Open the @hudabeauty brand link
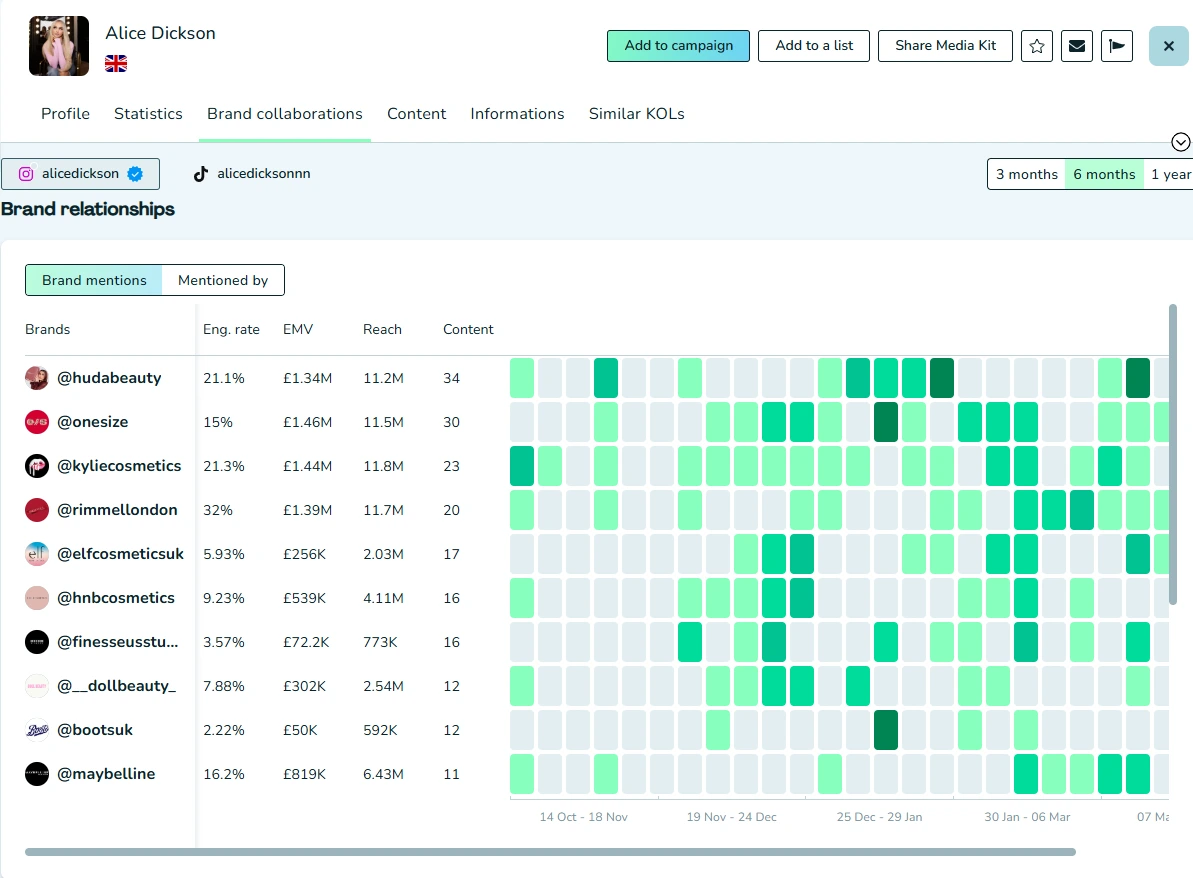Viewport: 1193px width, 878px height. [110, 377]
